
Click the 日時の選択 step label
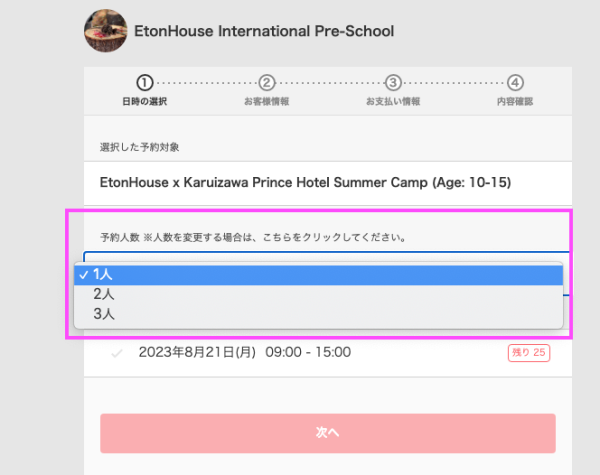[x=145, y=101]
